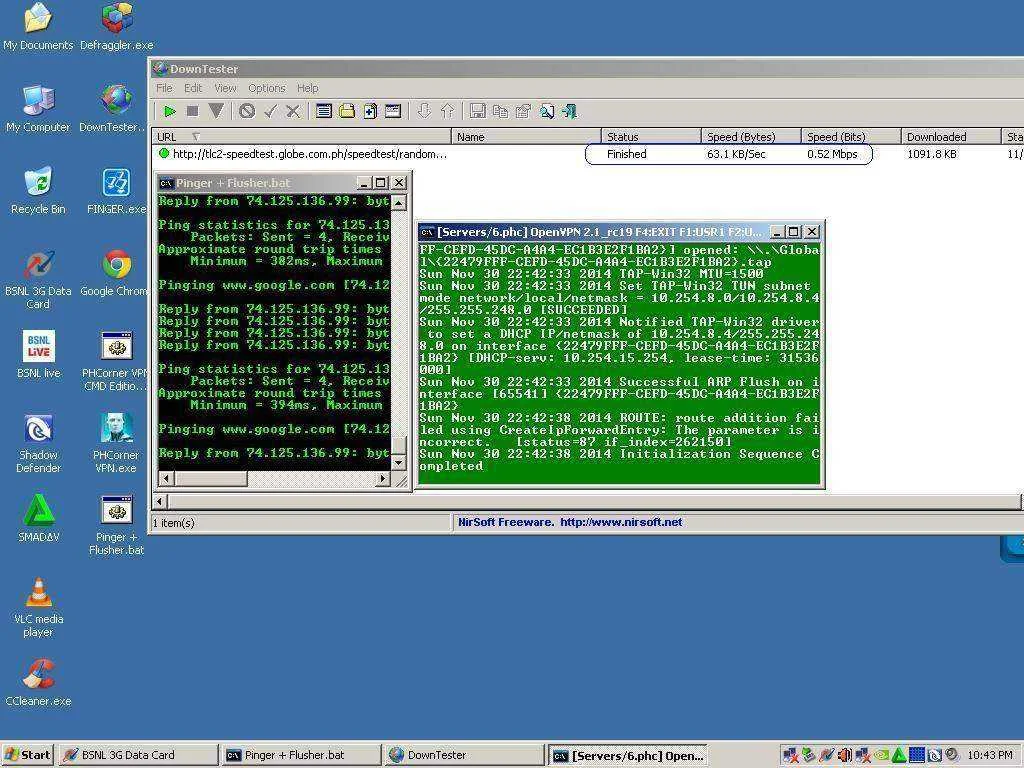Sort by the Speed (Bits) column header
This screenshot has width=1024, height=768.
click(x=851, y=136)
